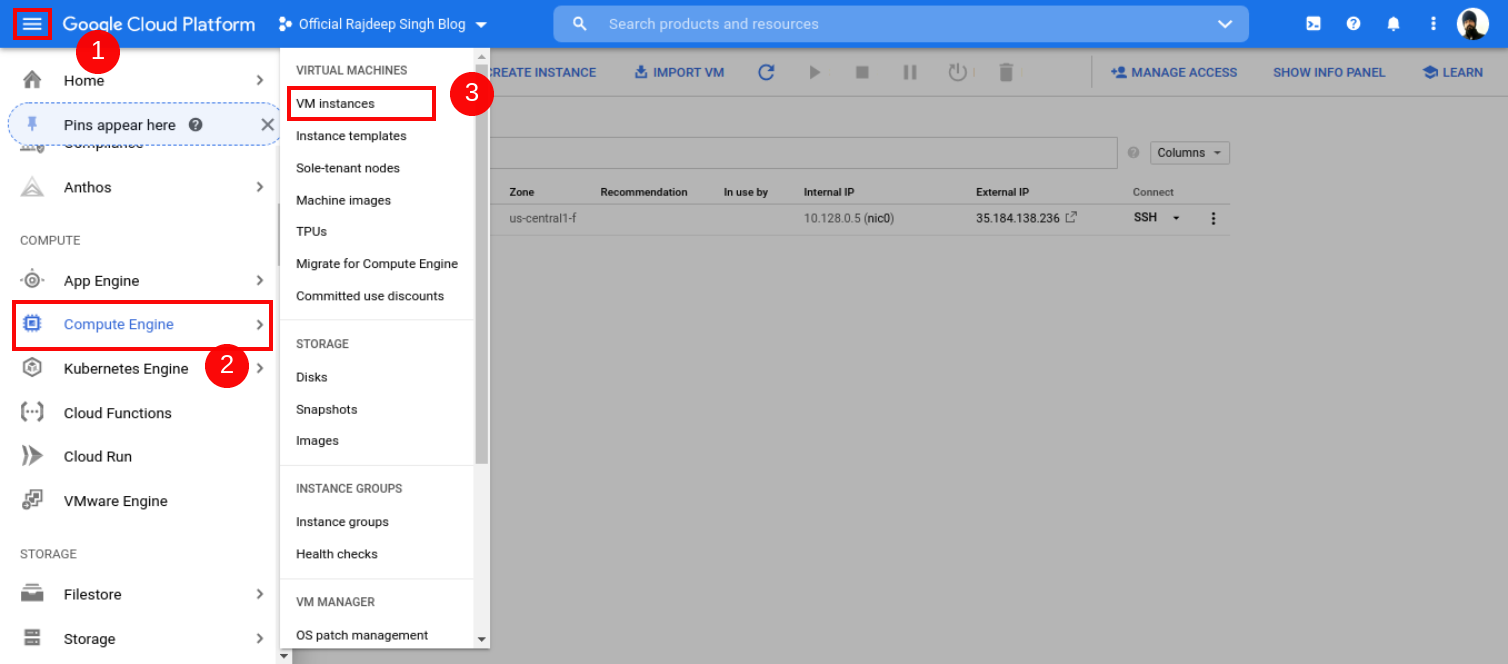Screen dimensions: 1508x664
Task: Open the notifications bell
Action: (x=1393, y=23)
